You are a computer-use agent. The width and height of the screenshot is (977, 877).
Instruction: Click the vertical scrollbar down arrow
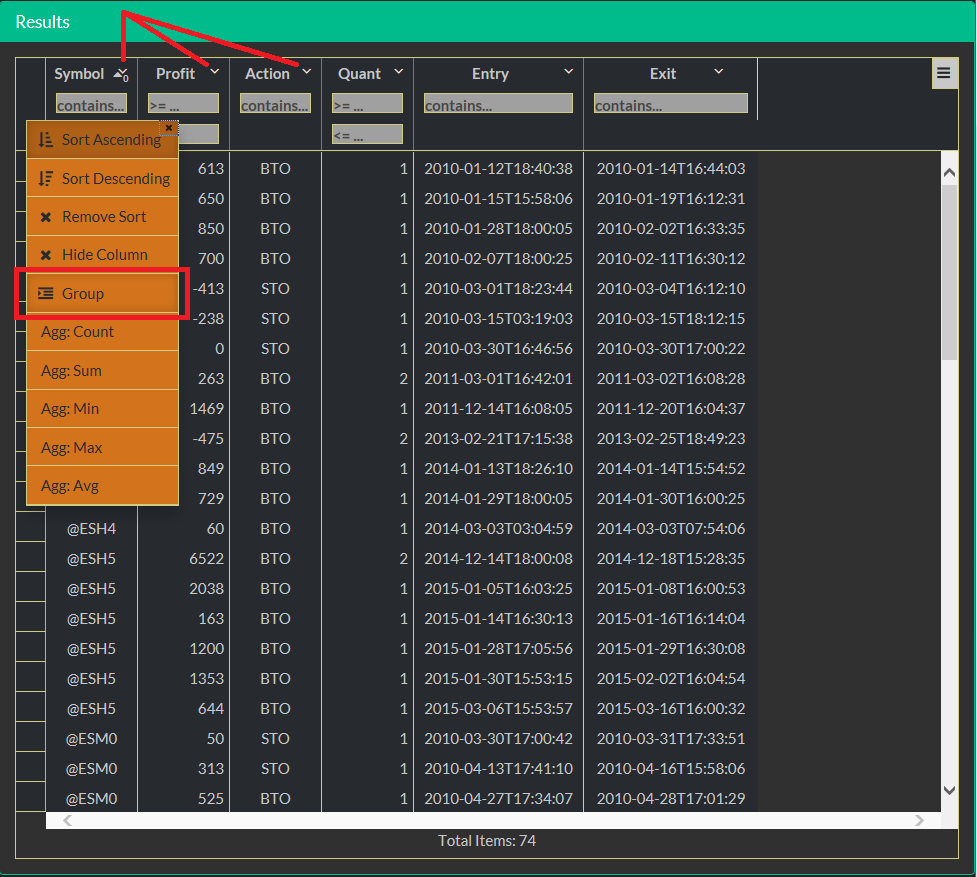pyautogui.click(x=950, y=790)
